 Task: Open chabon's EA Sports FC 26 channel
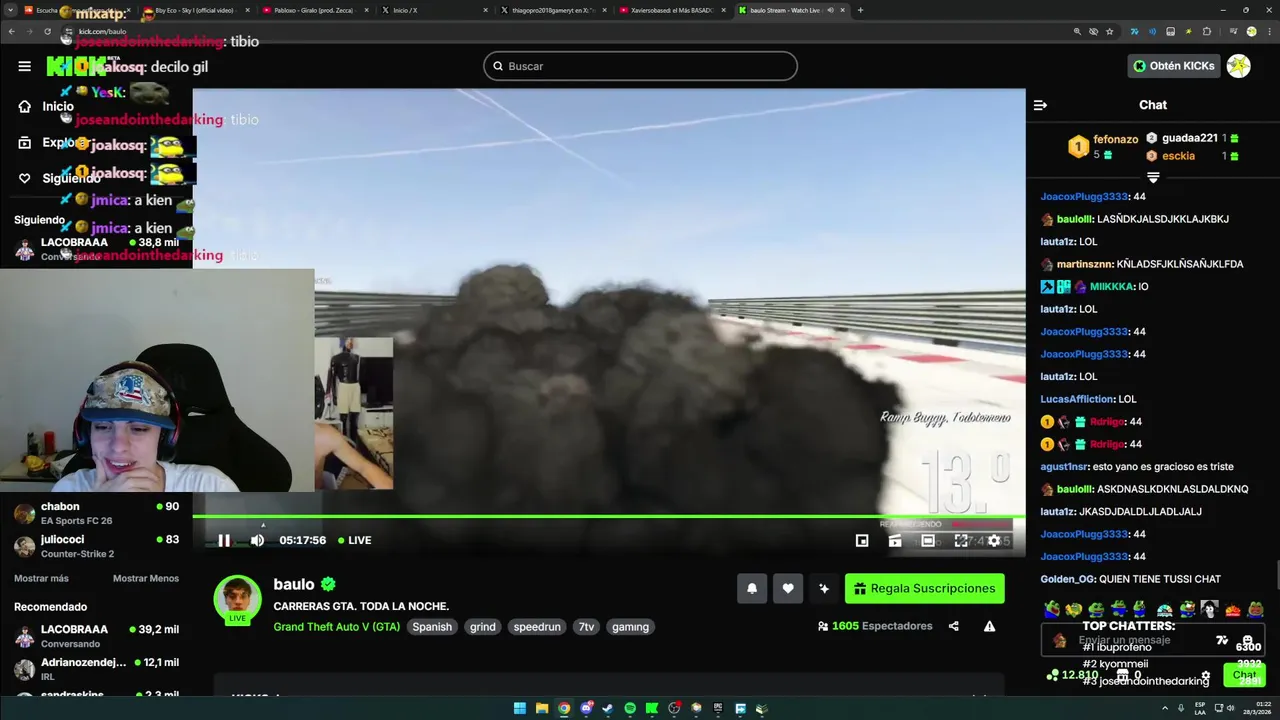coord(96,513)
